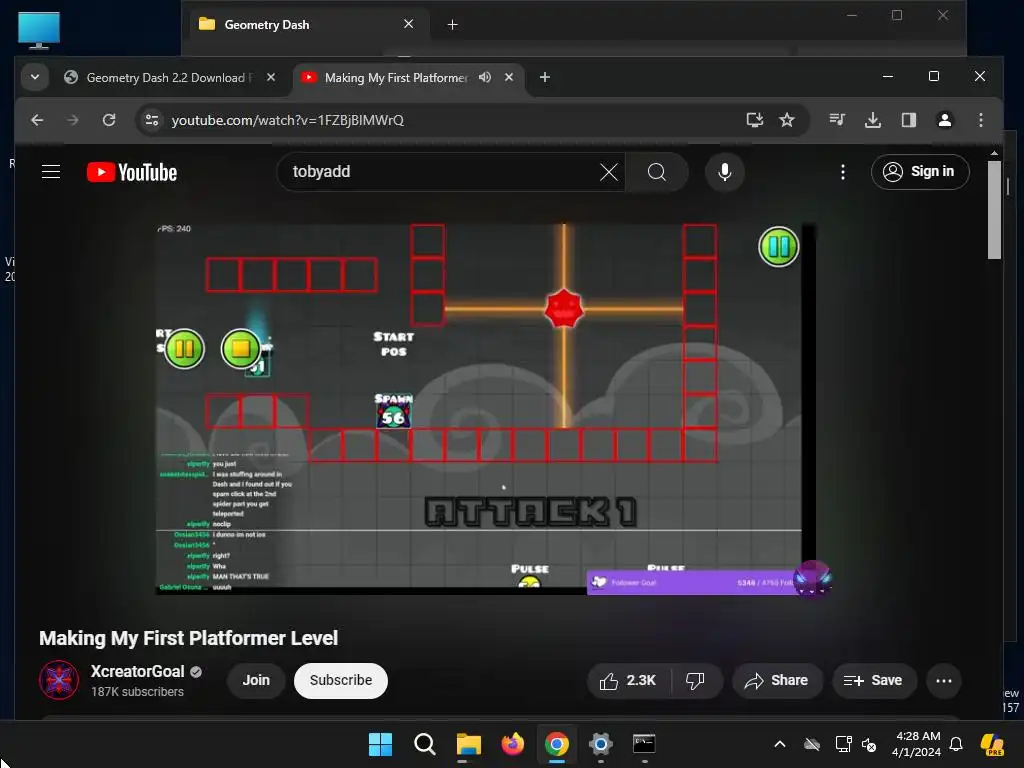Click the page vertical scrollbar thumb

point(994,210)
